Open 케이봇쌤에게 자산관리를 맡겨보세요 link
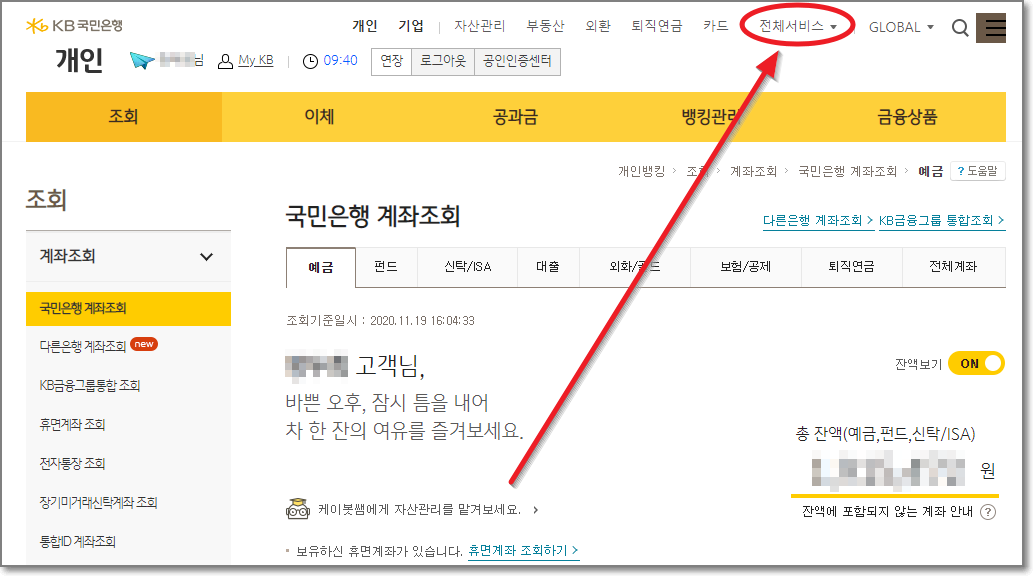This screenshot has height=576, width=1033. click(x=428, y=509)
